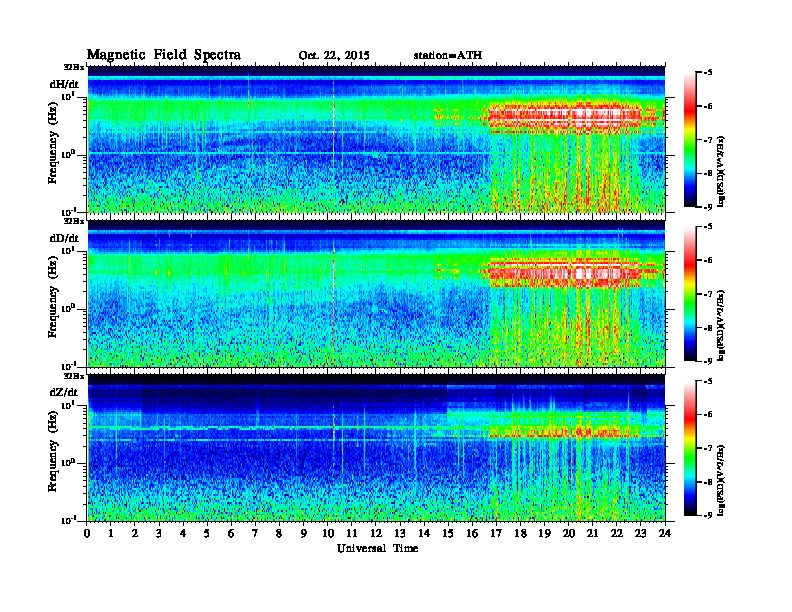Click the "dZ/dt" panel label
Image resolution: width=792 pixels, height=612 pixels.
pyautogui.click(x=64, y=392)
